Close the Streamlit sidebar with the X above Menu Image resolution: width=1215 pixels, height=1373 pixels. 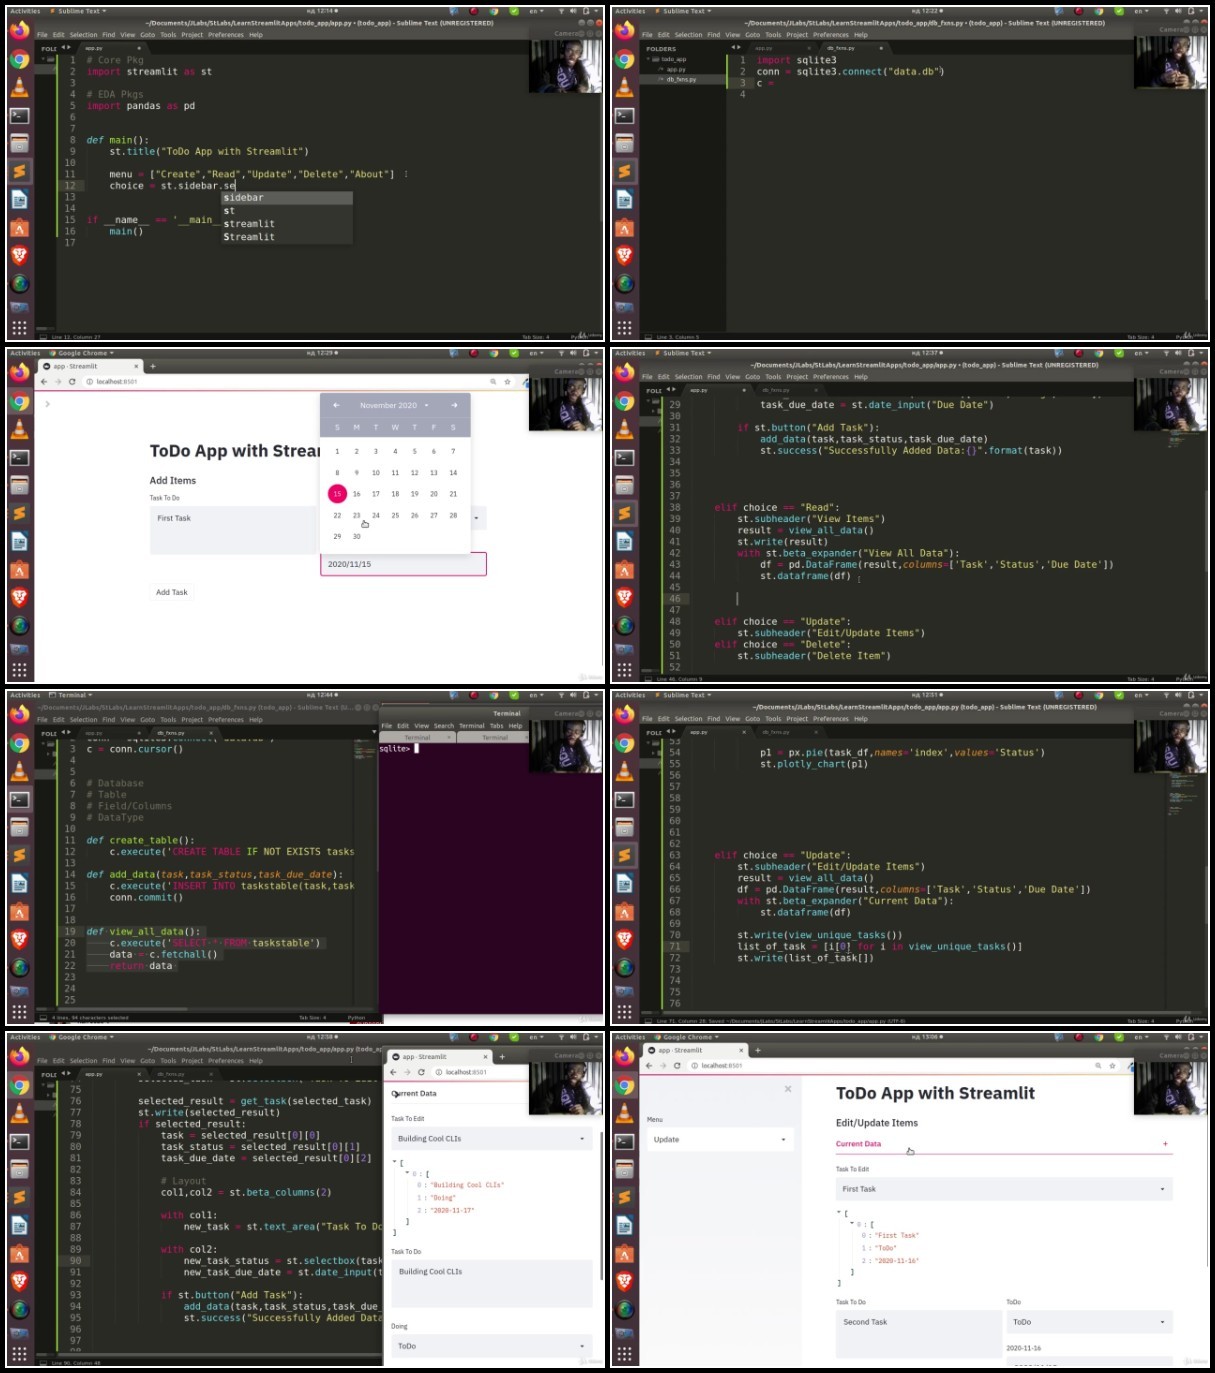(x=788, y=1089)
